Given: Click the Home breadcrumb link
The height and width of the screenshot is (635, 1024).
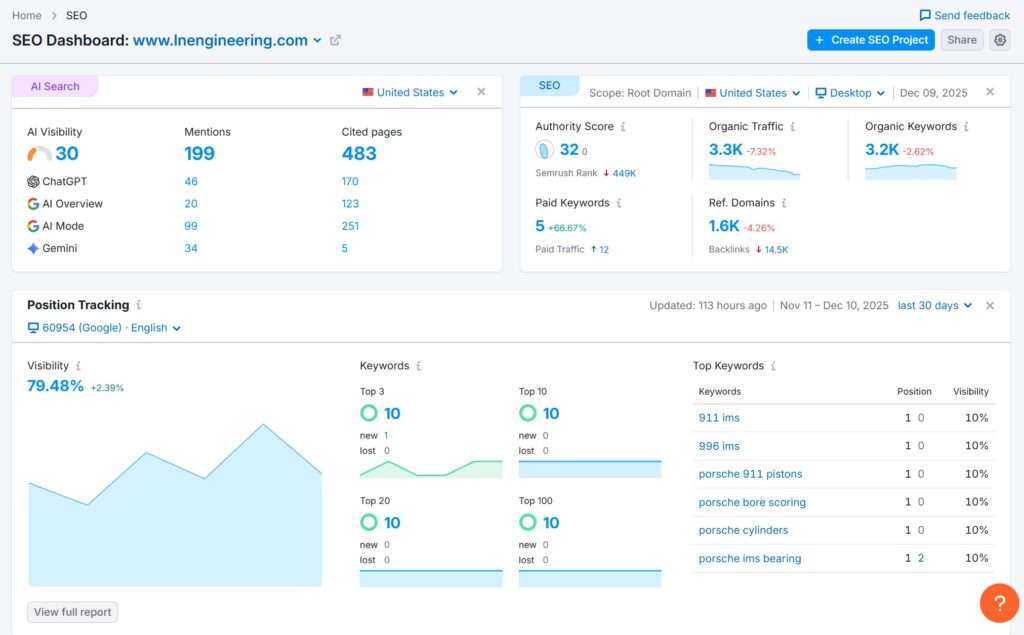Looking at the screenshot, I should click(27, 15).
